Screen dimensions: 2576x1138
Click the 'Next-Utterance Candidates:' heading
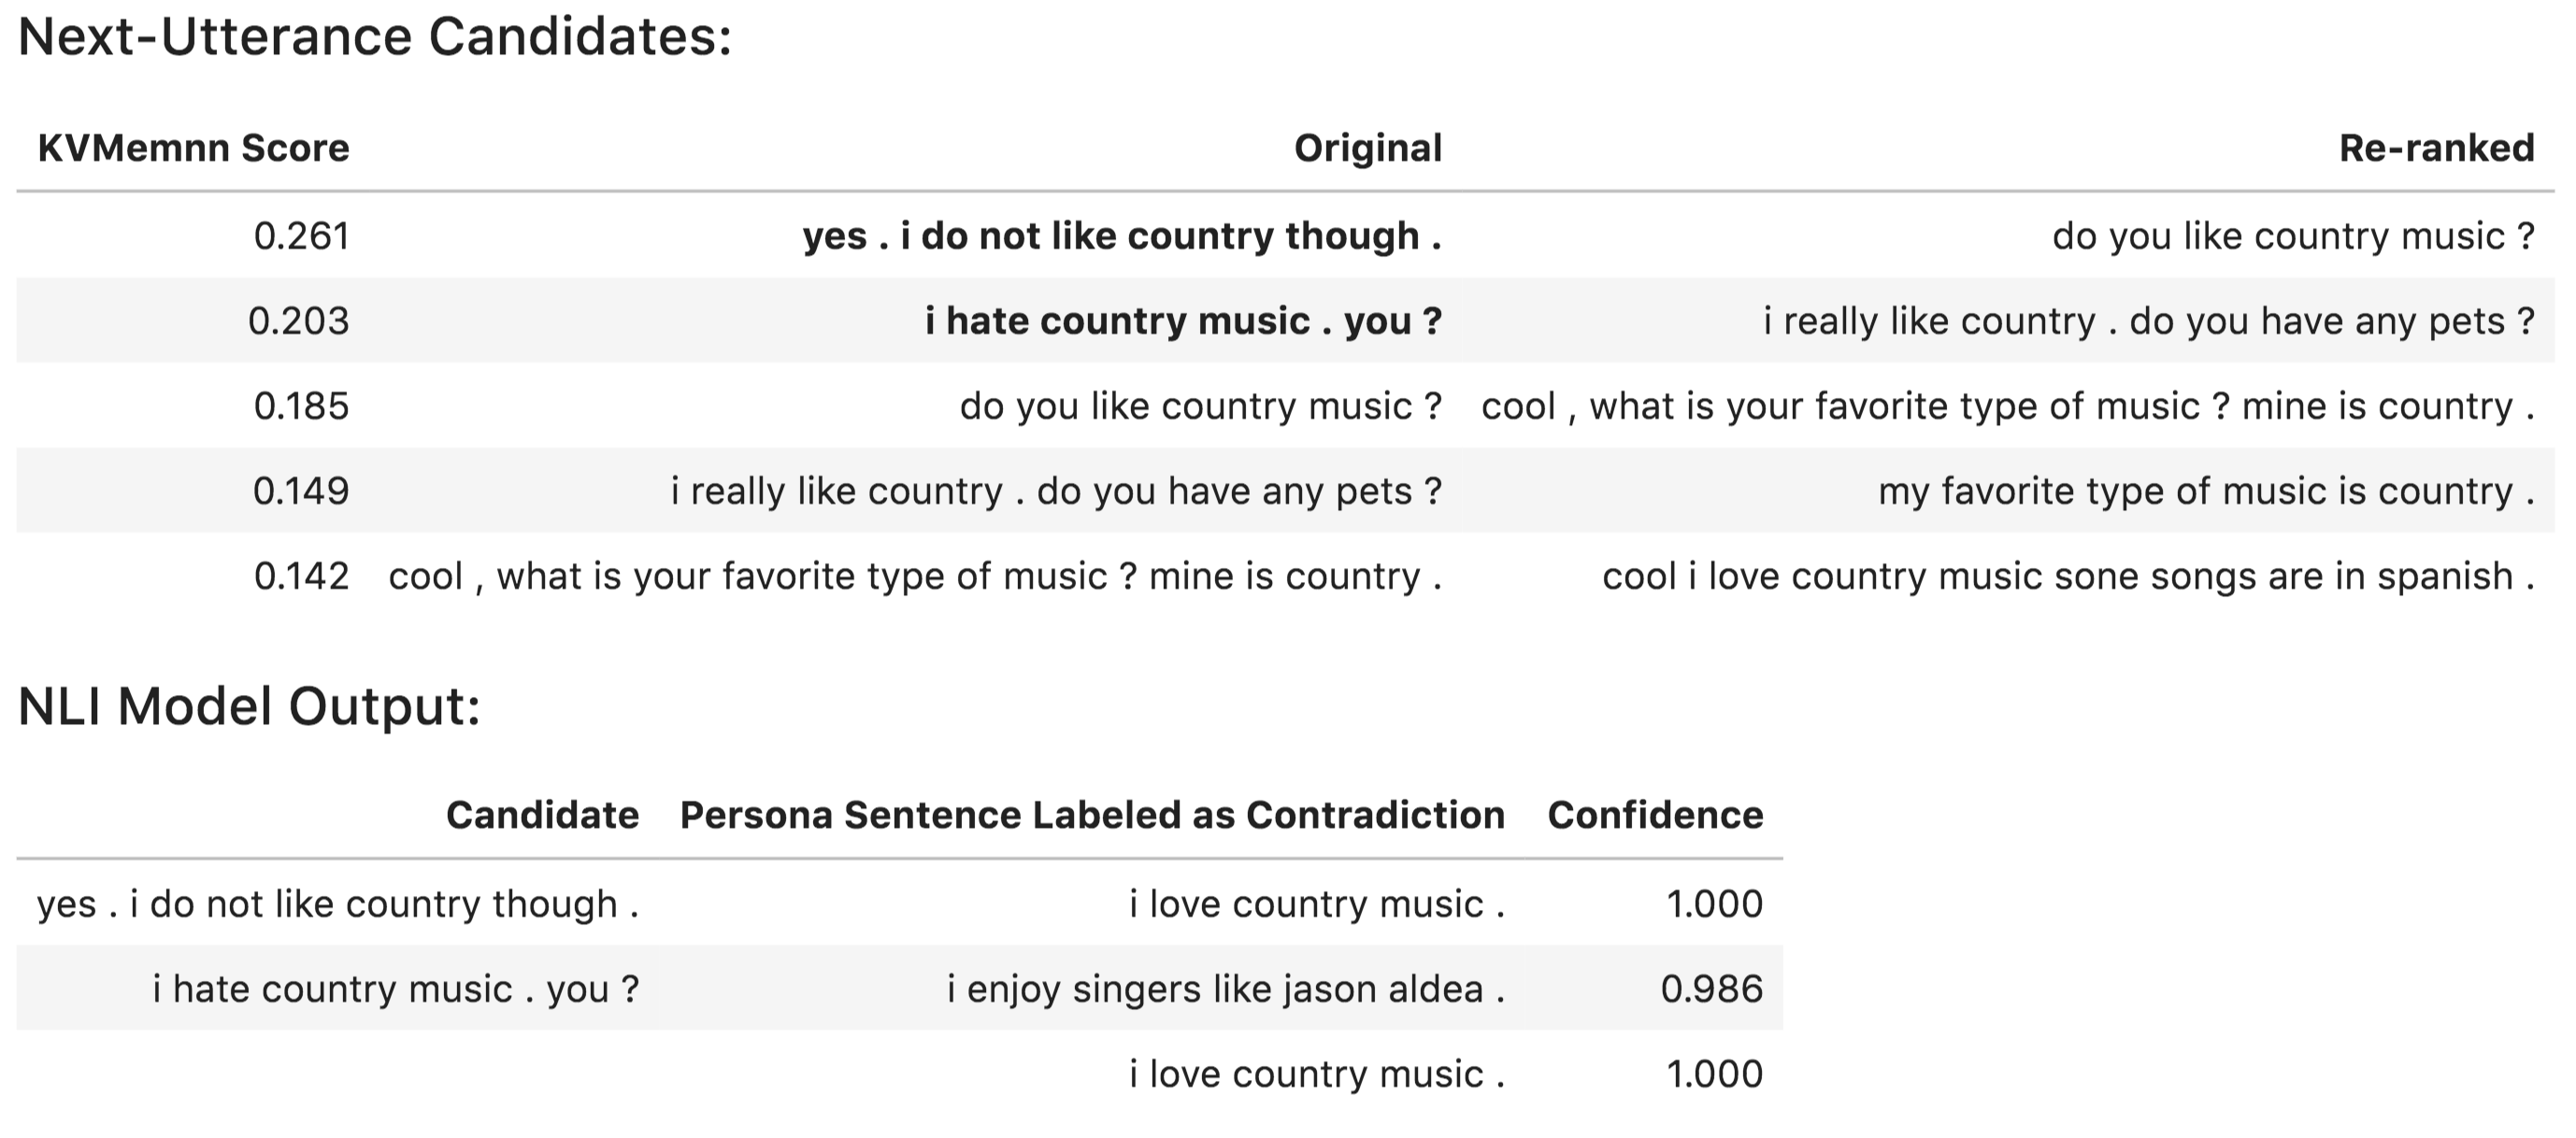[x=375, y=37]
